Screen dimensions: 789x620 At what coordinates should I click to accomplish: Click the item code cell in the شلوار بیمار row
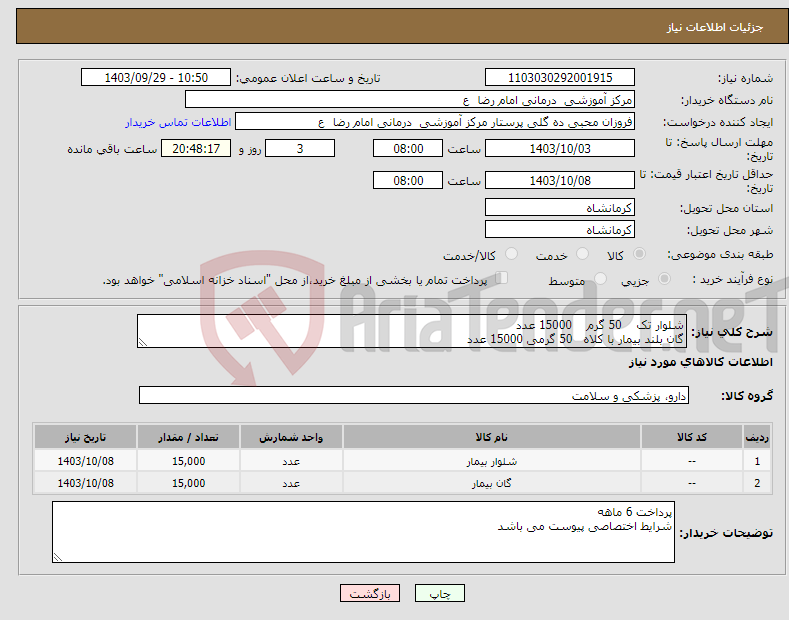[x=691, y=461]
